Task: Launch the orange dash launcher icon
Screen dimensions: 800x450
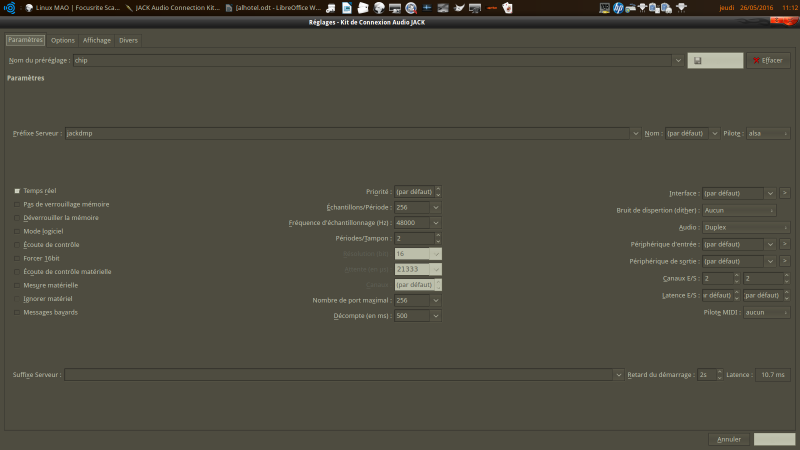Action: tap(491, 8)
